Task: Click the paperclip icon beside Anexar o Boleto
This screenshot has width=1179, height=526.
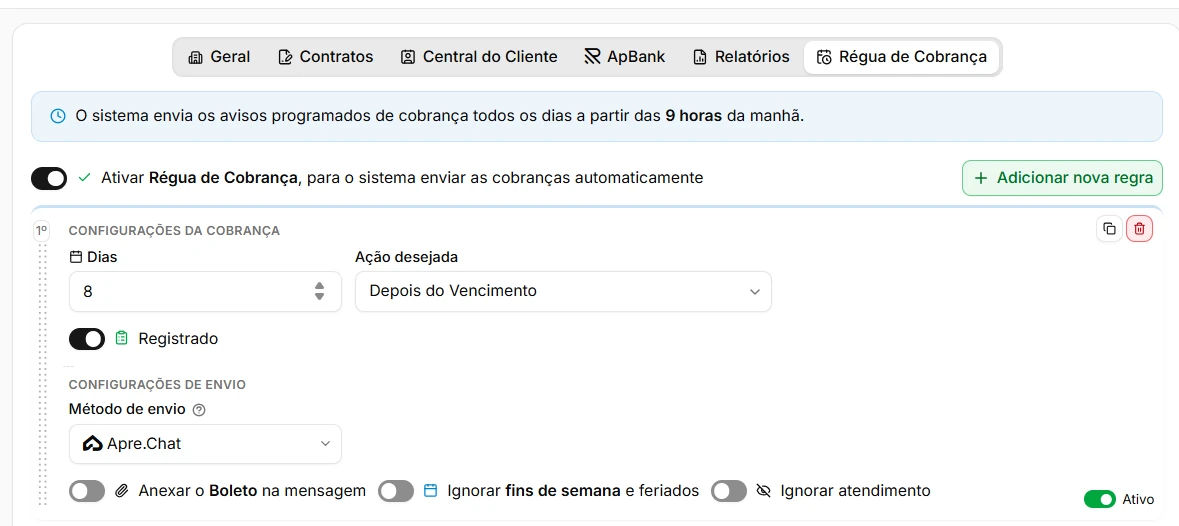Action: pos(122,491)
